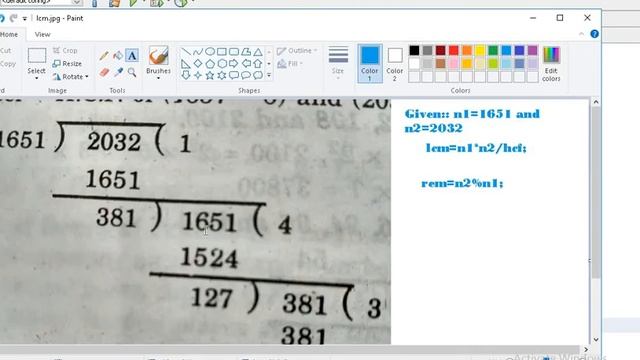
Task: Pick the black color swatch
Action: 414,50
